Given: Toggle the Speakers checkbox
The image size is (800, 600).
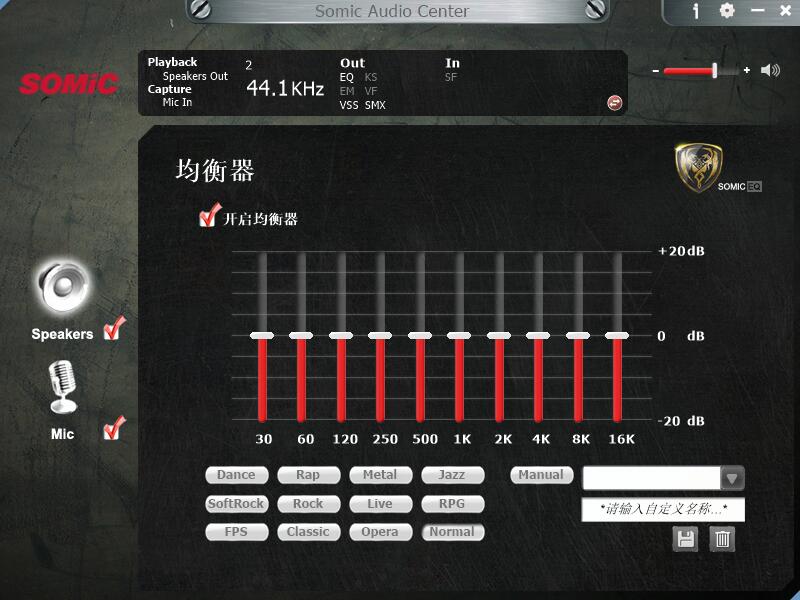Looking at the screenshot, I should 114,329.
